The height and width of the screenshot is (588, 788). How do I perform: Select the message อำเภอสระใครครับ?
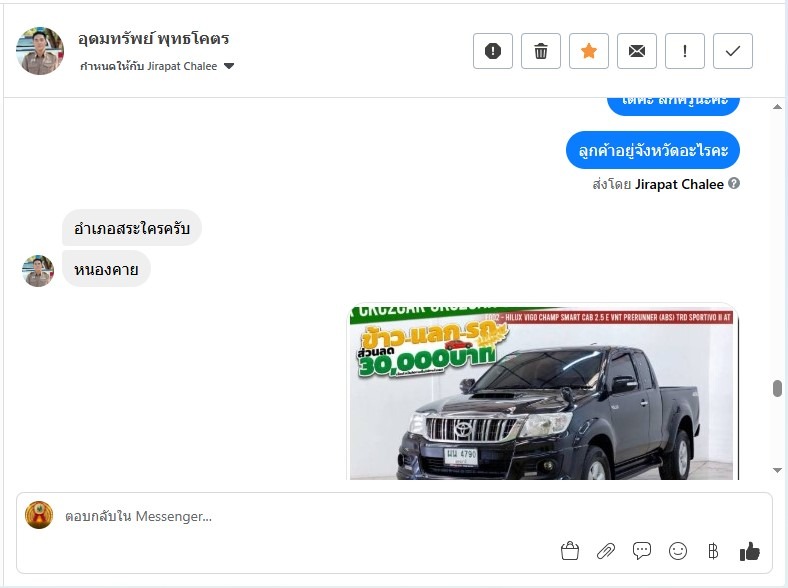(x=132, y=228)
